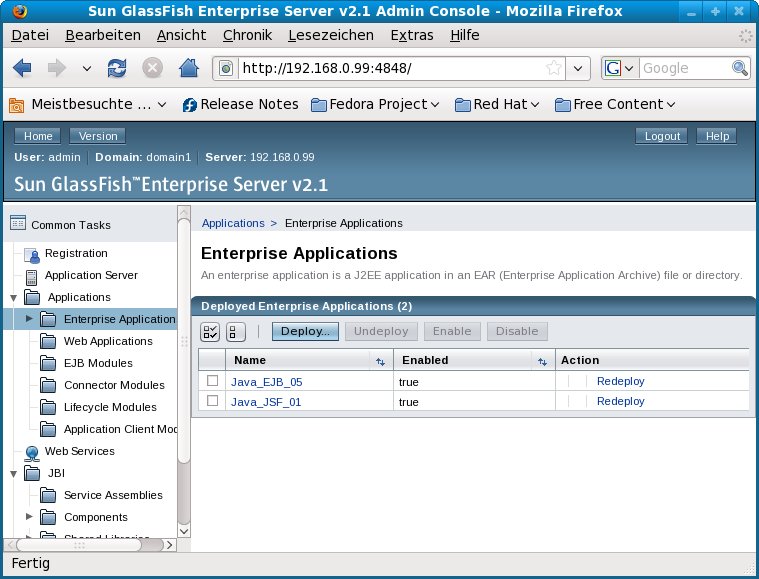The image size is (759, 579).
Task: Expand the Components tree node
Action: coord(29,517)
